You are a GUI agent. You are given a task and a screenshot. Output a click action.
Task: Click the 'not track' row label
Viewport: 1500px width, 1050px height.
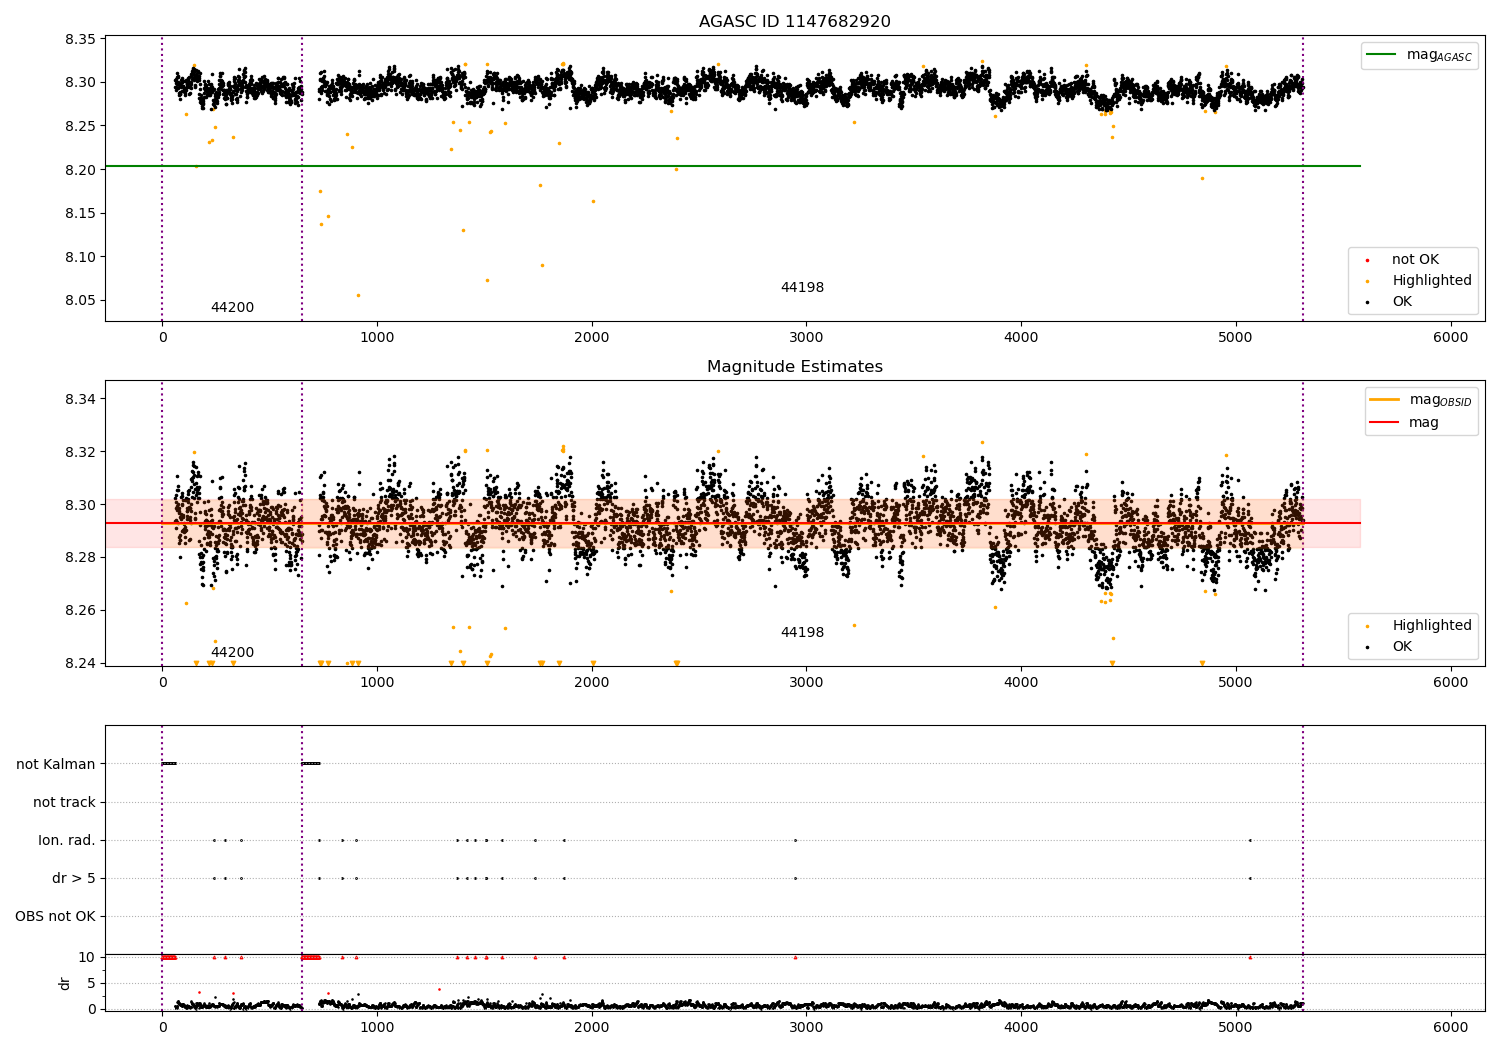pyautogui.click(x=64, y=802)
